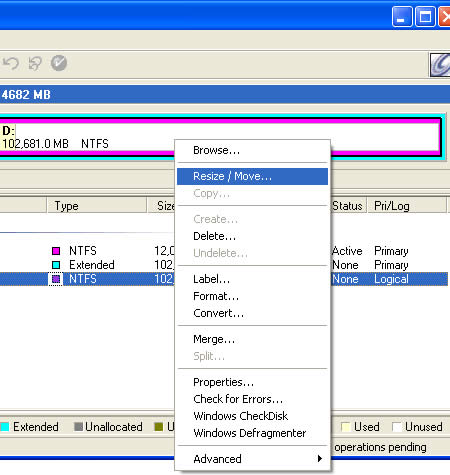Image resolution: width=450 pixels, height=475 pixels.
Task: Click the cyan Extended partition color square
Action: 56,265
